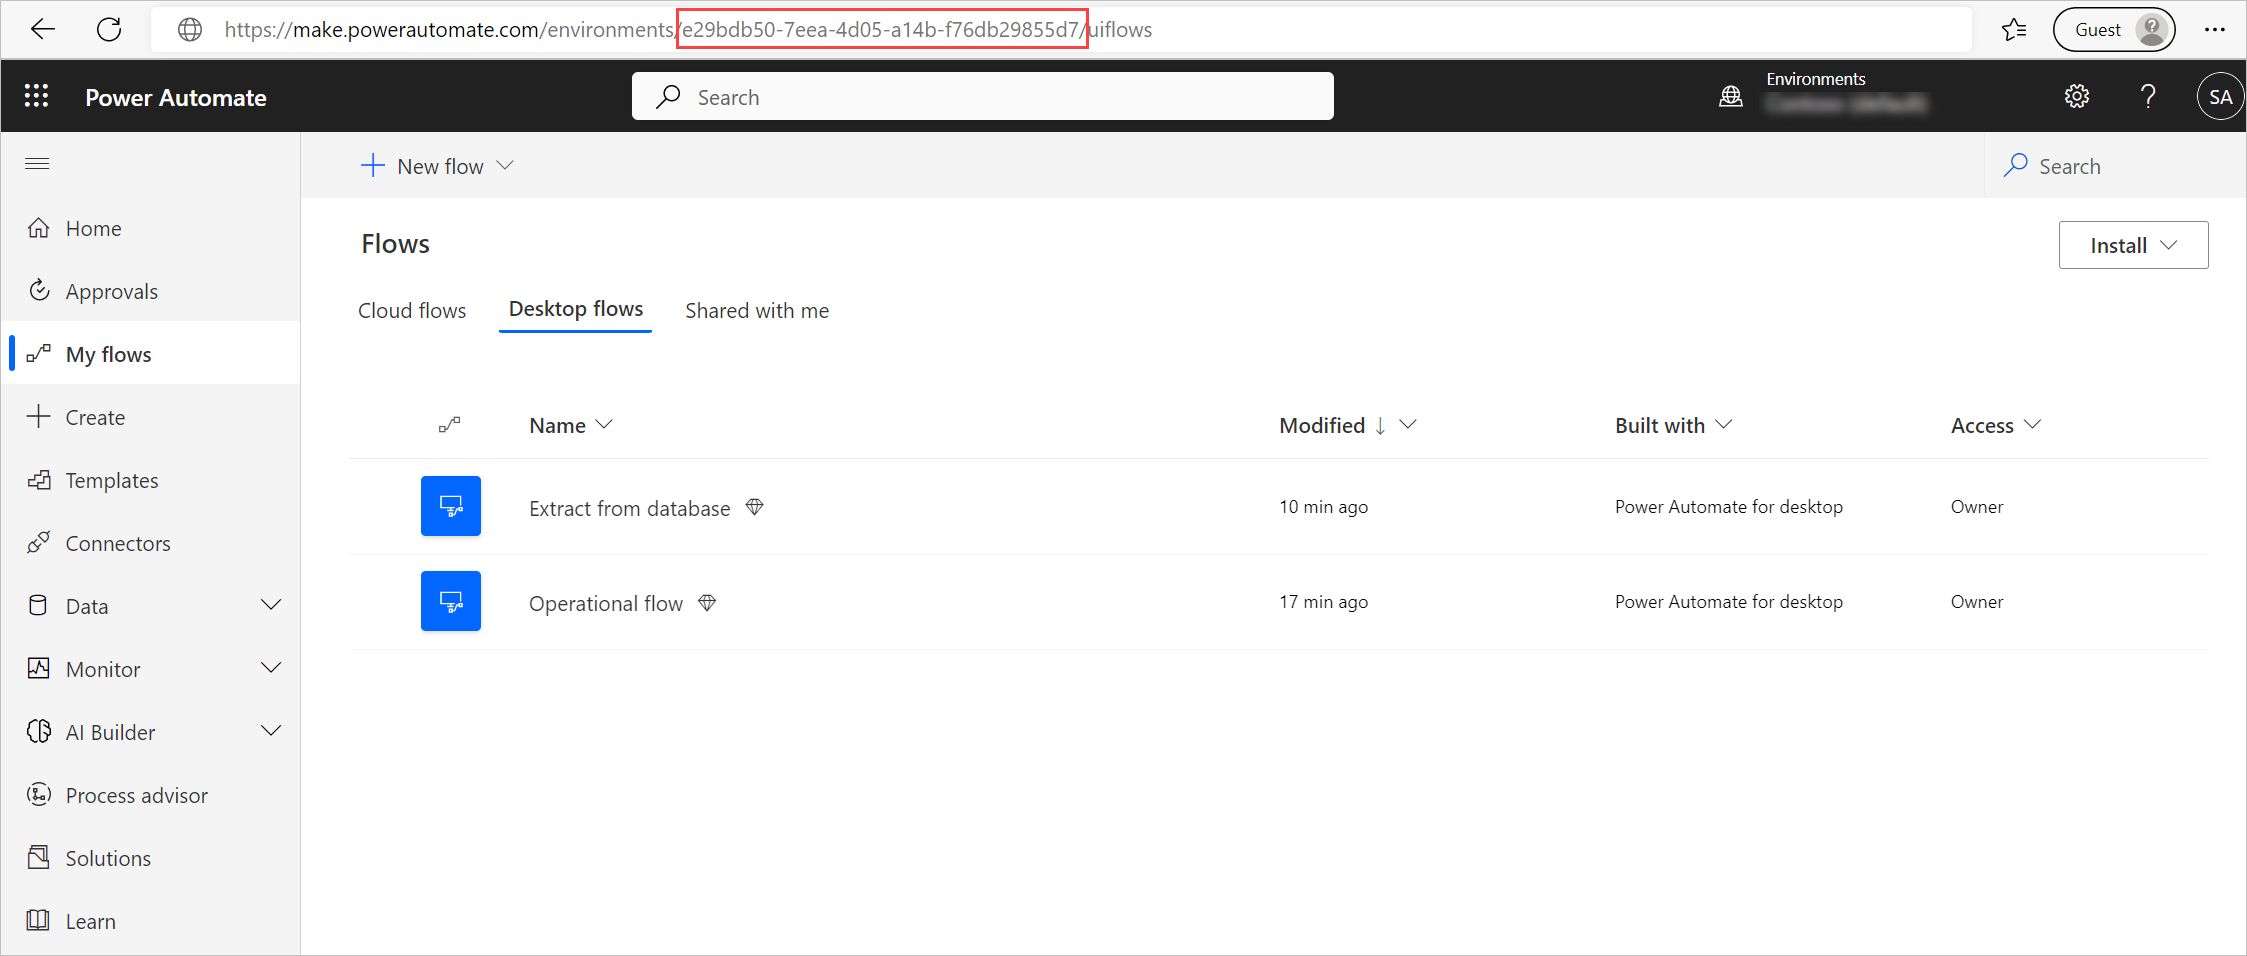Click the Learn link in sidebar
Screen dimensions: 2247x956
coord(90,920)
